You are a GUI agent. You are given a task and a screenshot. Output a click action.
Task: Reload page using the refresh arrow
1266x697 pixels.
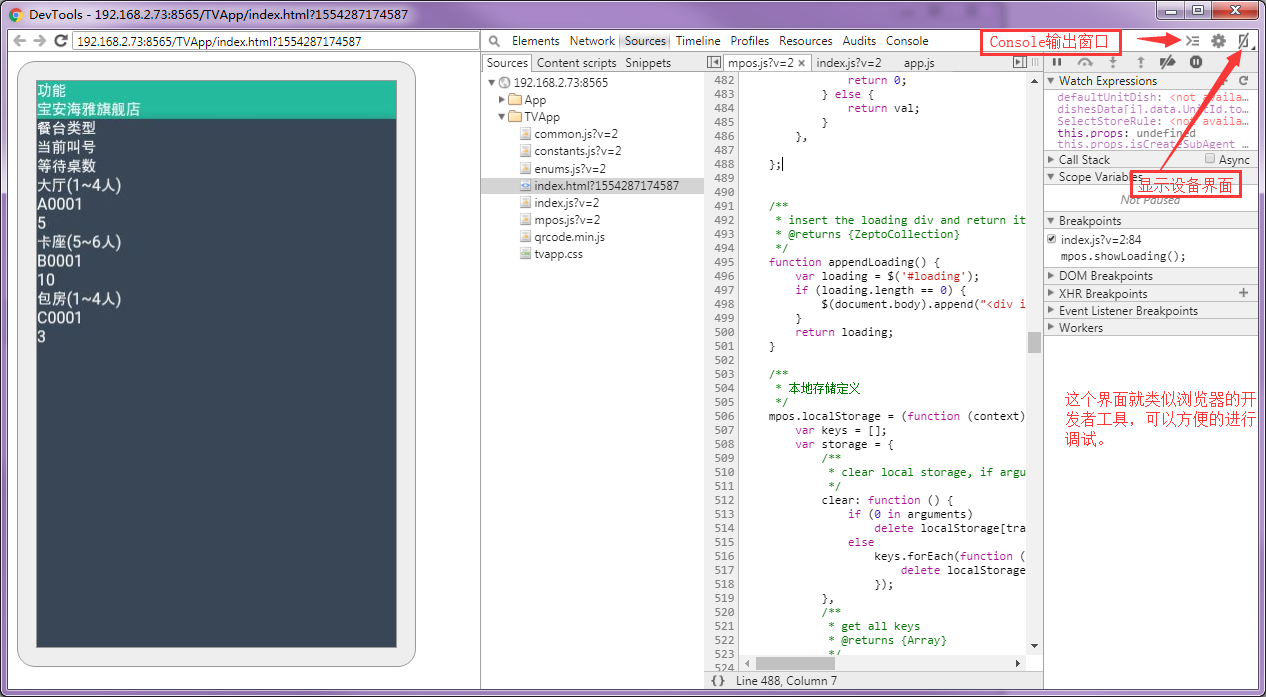point(60,41)
